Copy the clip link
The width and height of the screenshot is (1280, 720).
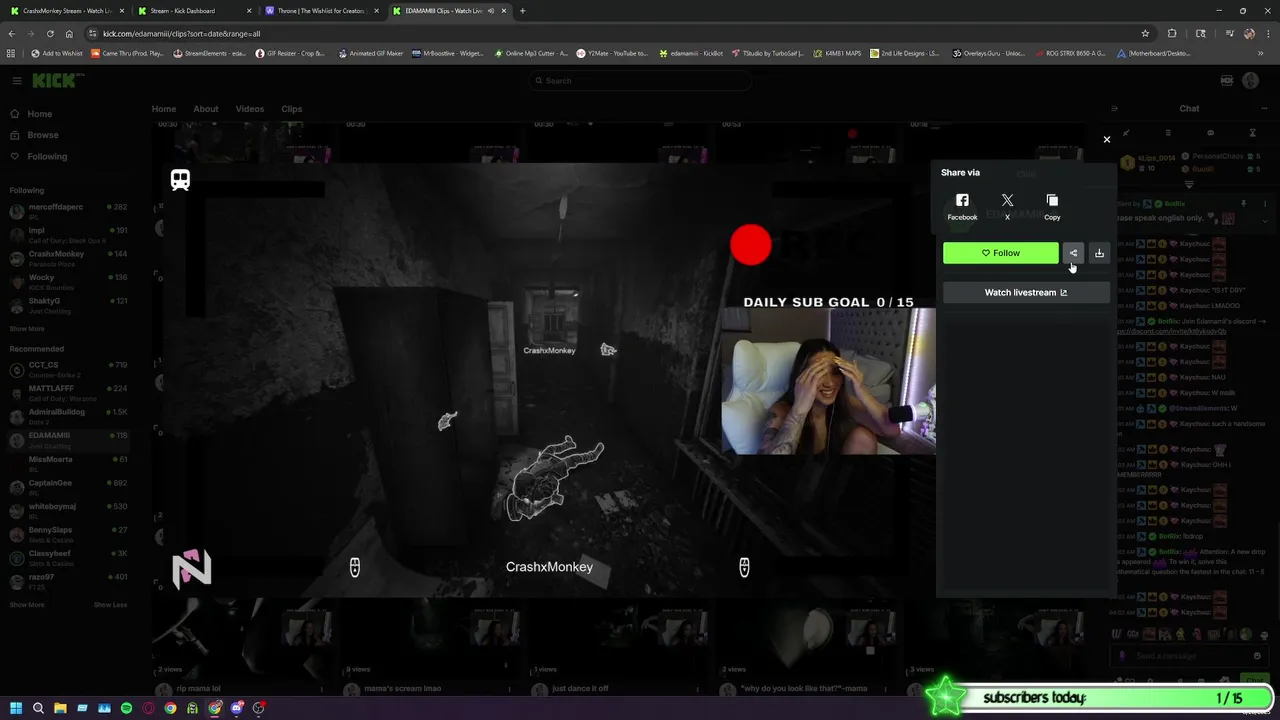(1052, 207)
